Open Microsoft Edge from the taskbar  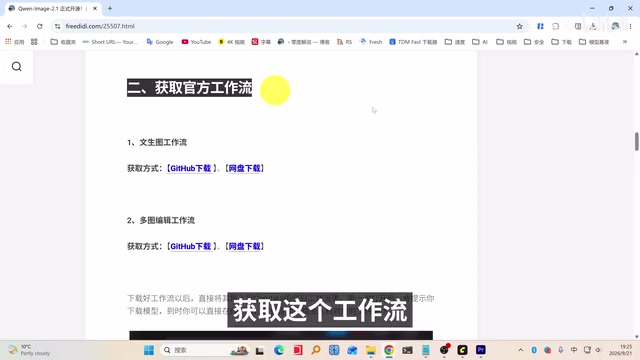click(x=279, y=350)
